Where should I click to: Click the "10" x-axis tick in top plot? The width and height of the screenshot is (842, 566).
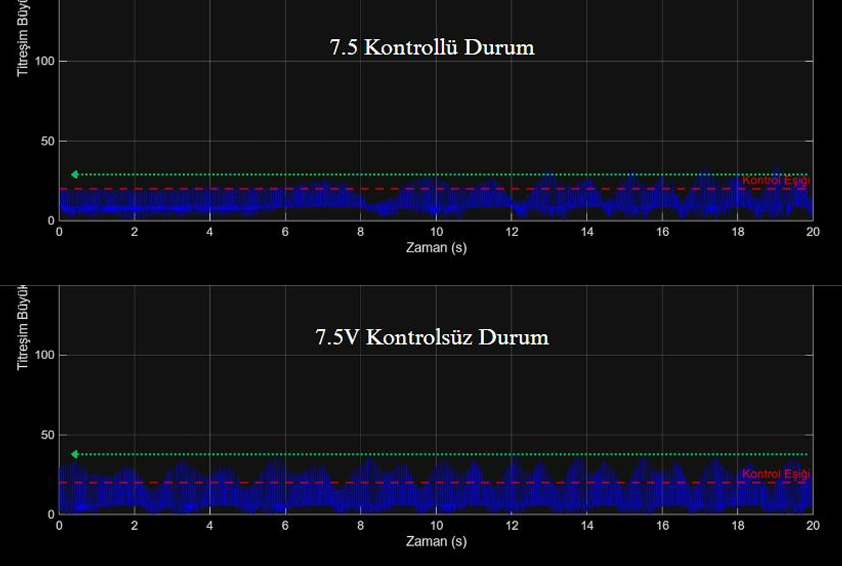click(436, 232)
